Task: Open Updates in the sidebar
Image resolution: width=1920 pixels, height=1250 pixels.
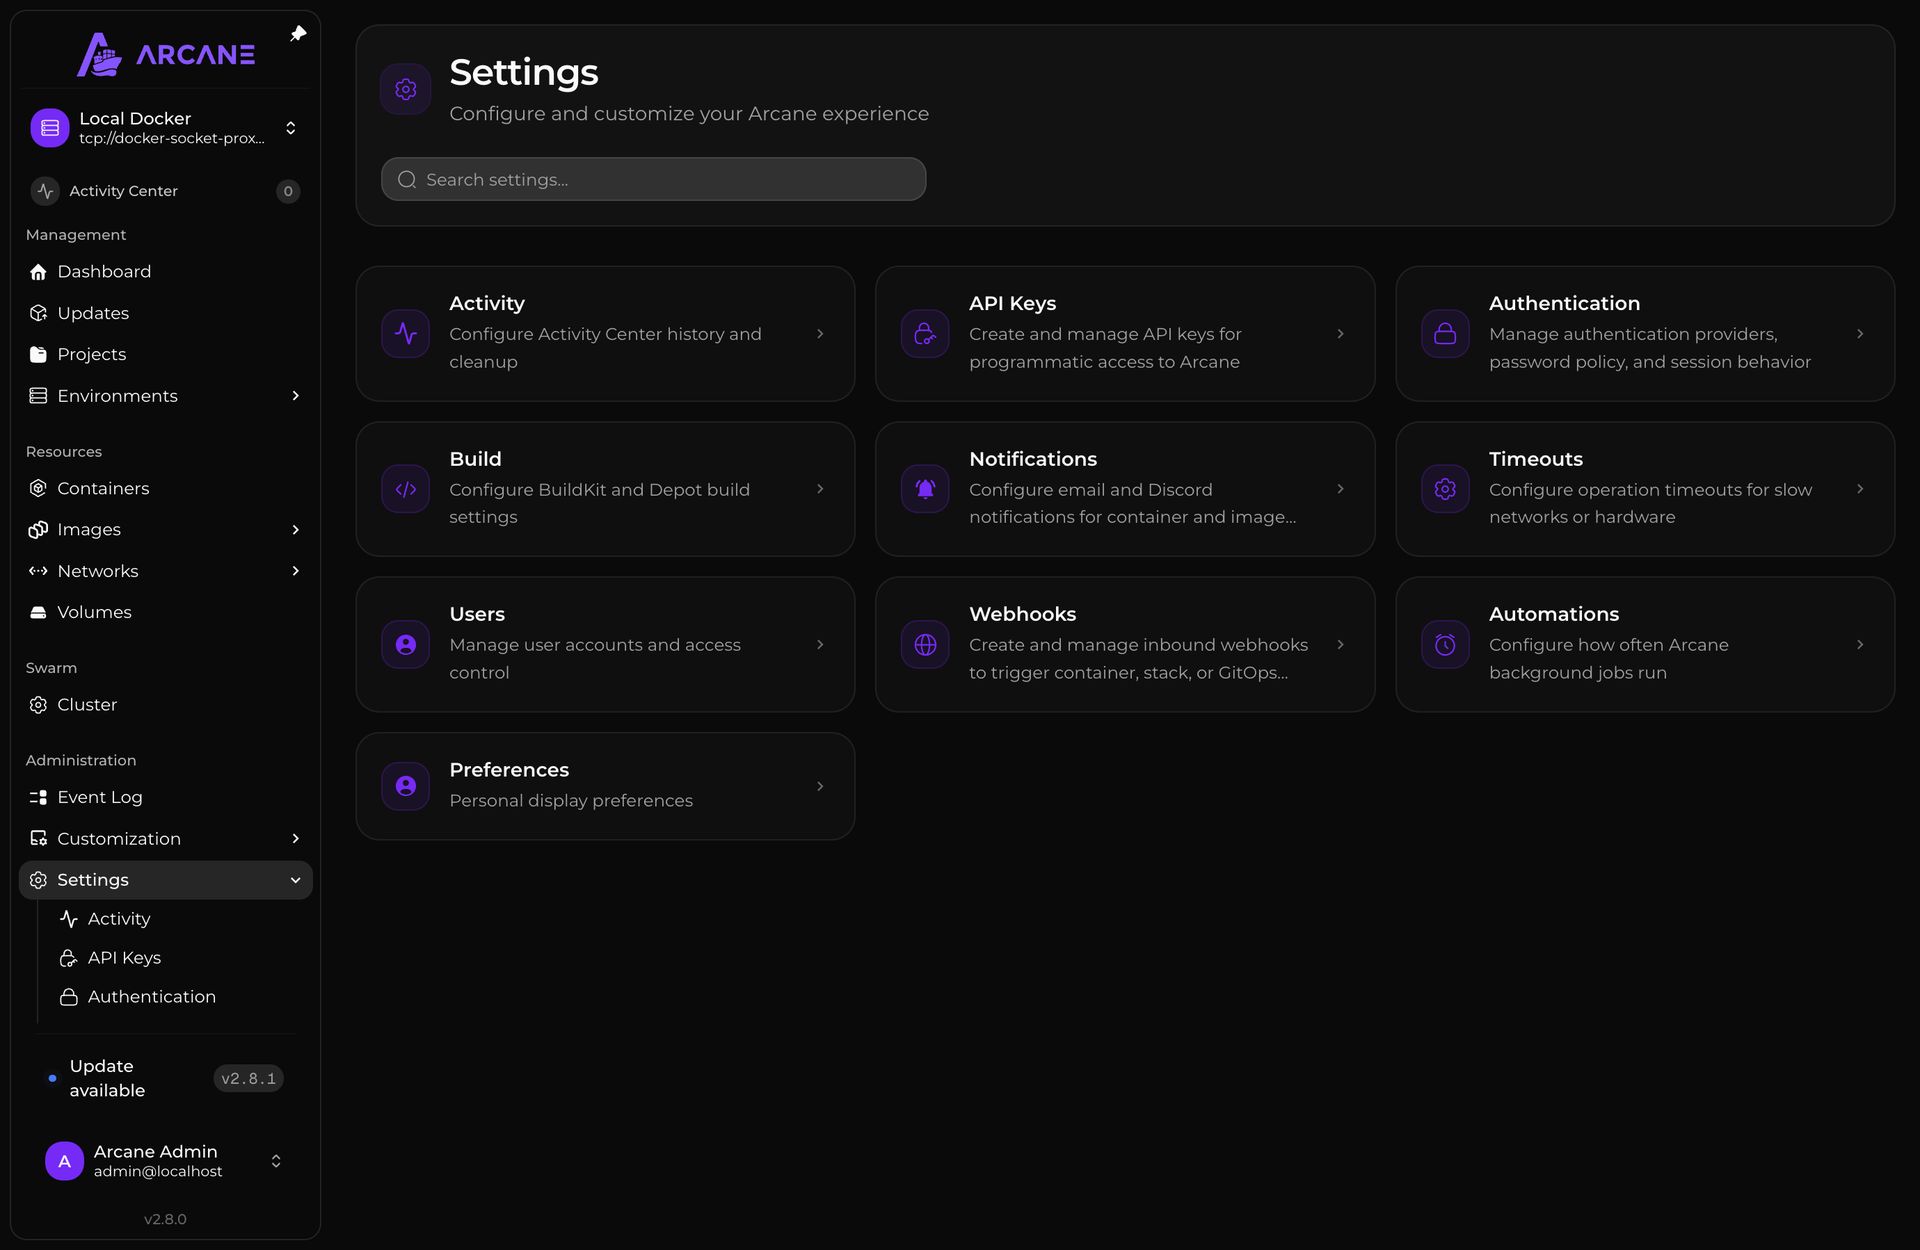Action: pos(166,313)
